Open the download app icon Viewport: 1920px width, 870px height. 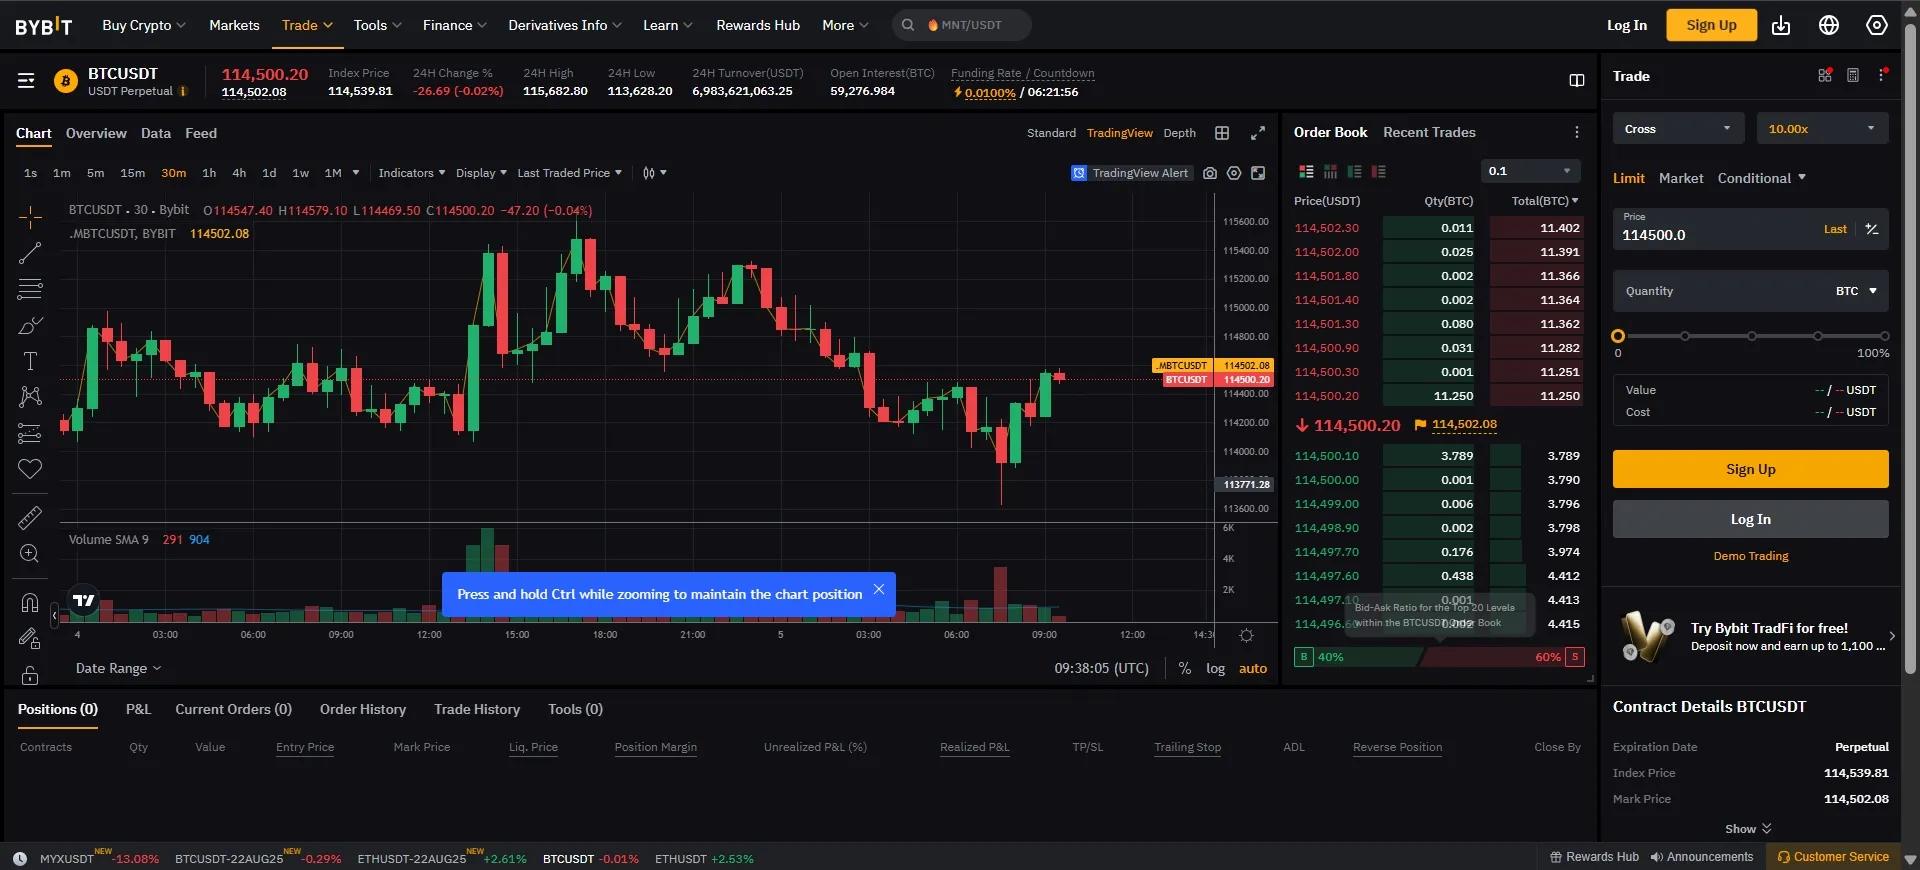pyautogui.click(x=1781, y=25)
